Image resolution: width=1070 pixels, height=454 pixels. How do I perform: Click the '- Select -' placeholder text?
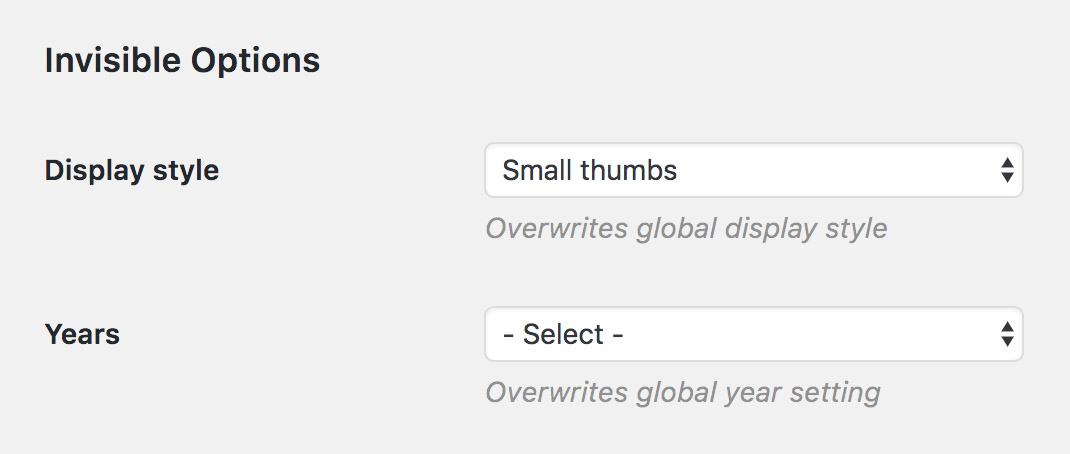[x=563, y=334]
